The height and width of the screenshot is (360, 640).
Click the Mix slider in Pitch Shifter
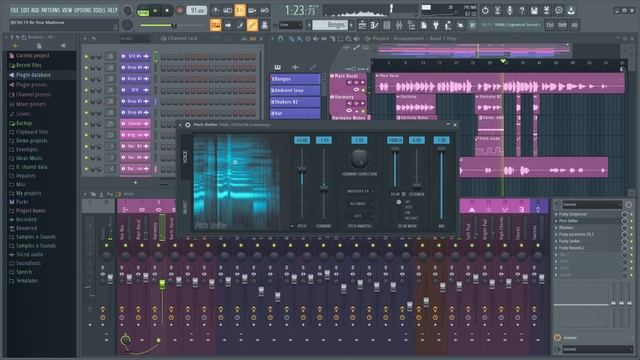pos(441,183)
